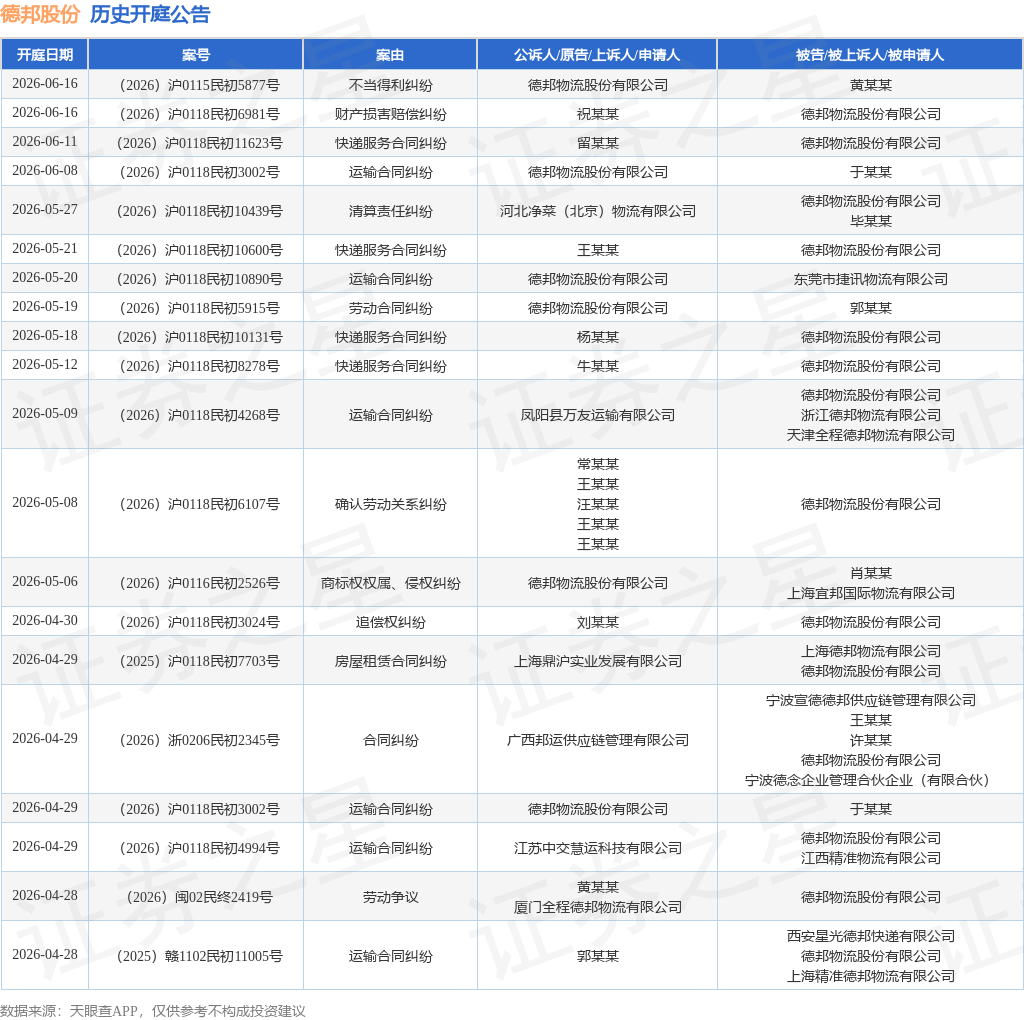Image resolution: width=1024 pixels, height=1020 pixels.
Task: Click 凤阳县万友运输有限公司
Action: coord(598,415)
